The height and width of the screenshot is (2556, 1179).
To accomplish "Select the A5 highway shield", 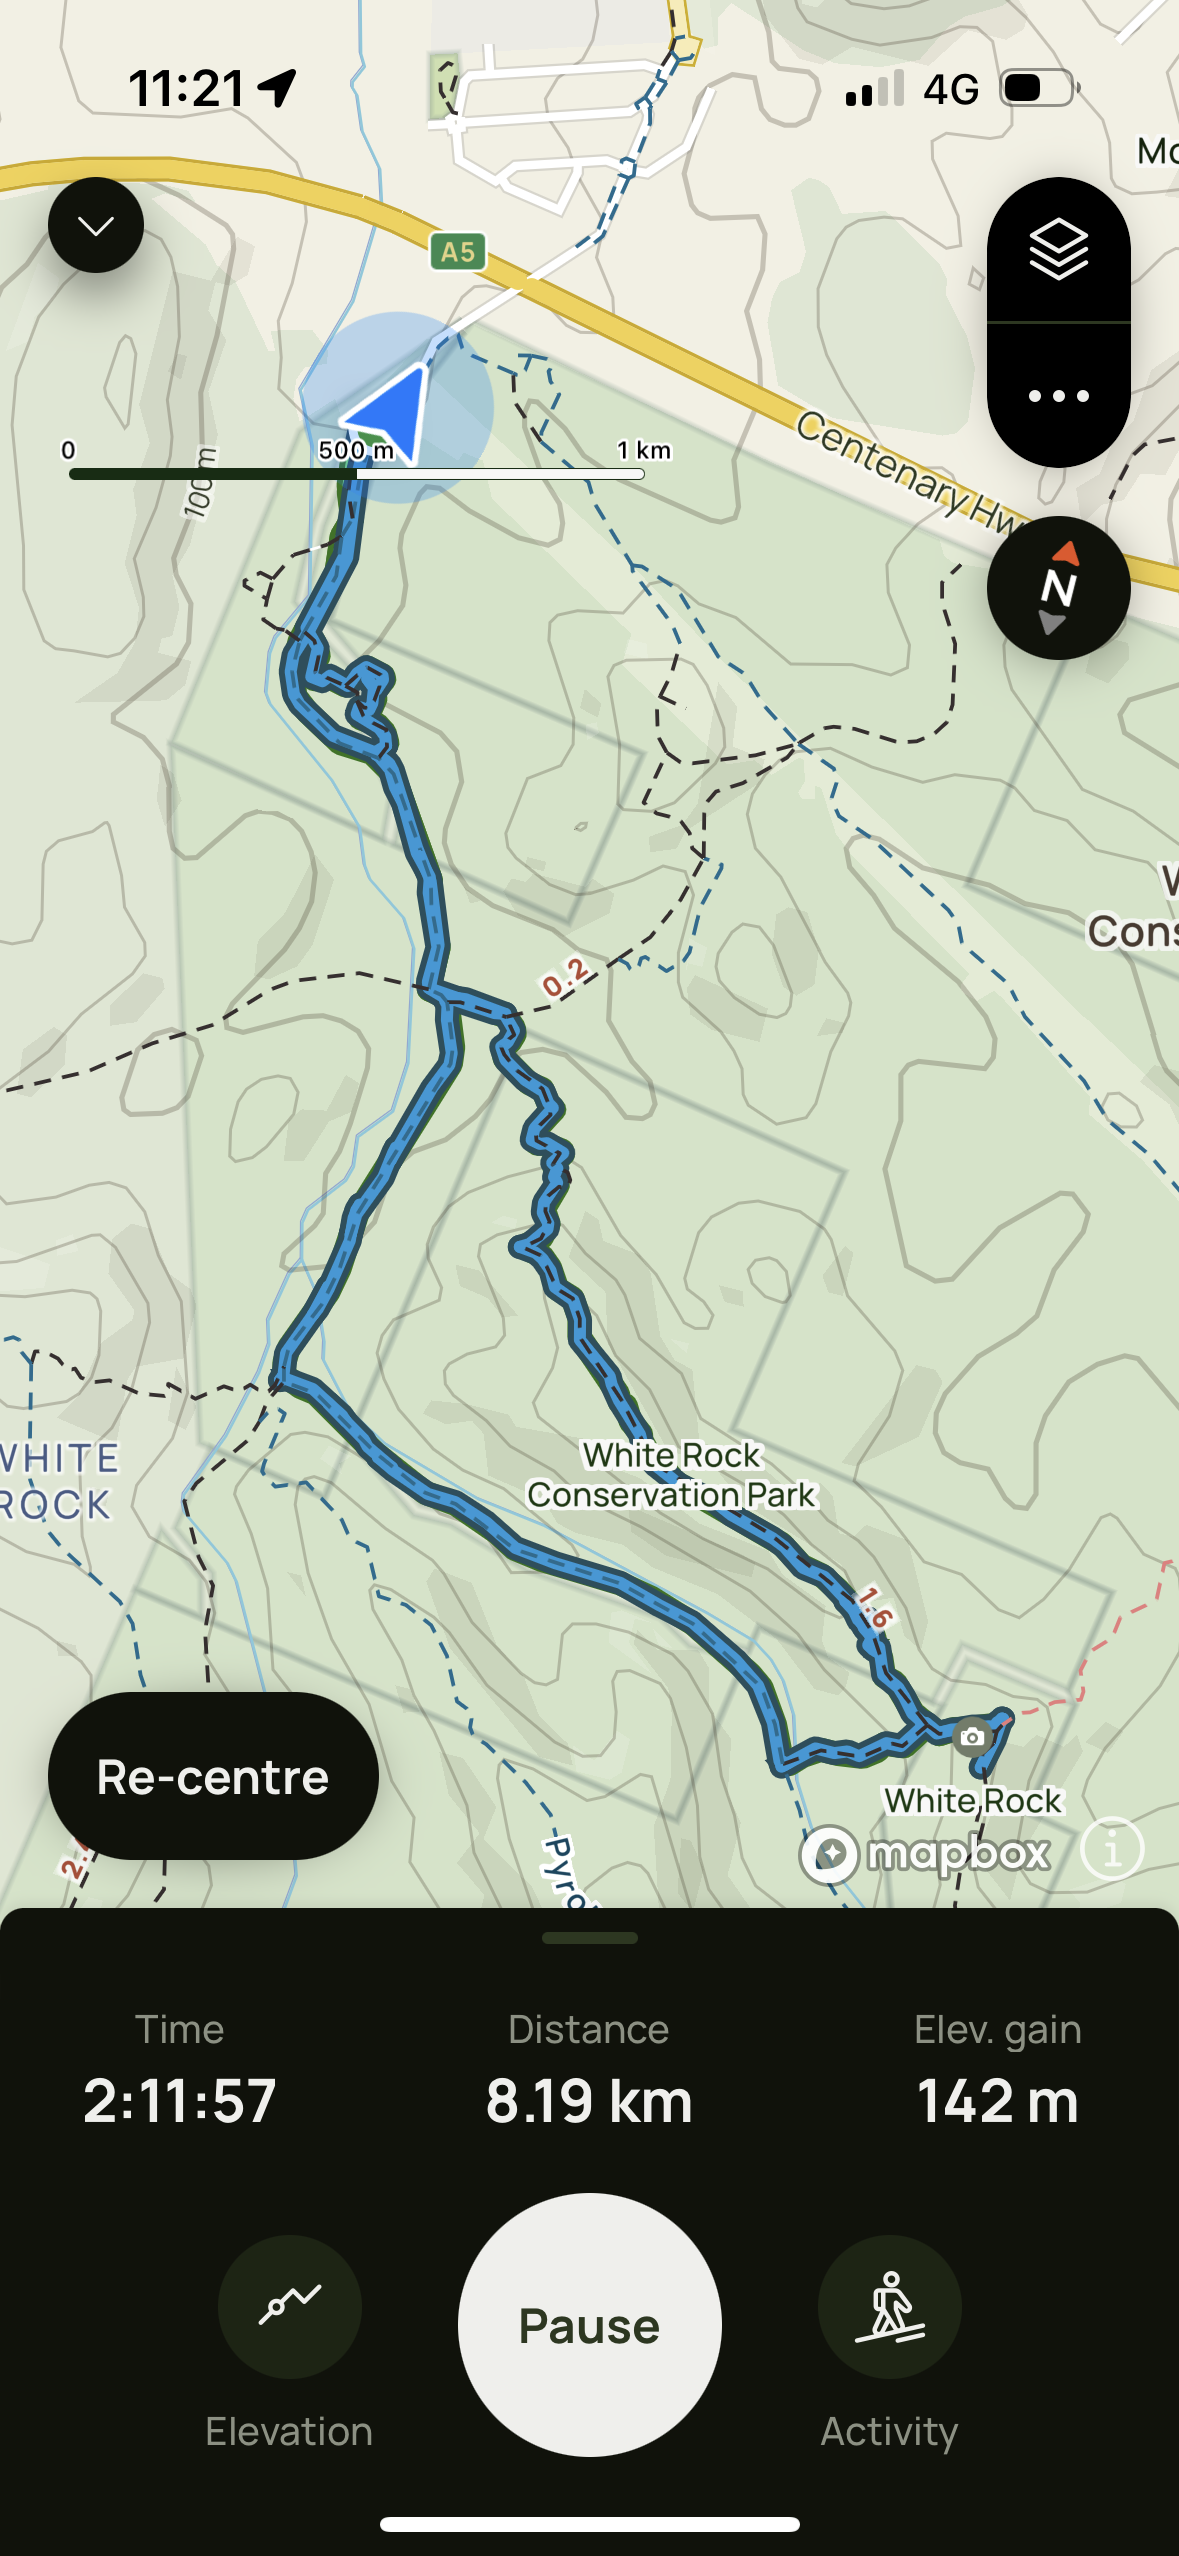I will tap(458, 252).
